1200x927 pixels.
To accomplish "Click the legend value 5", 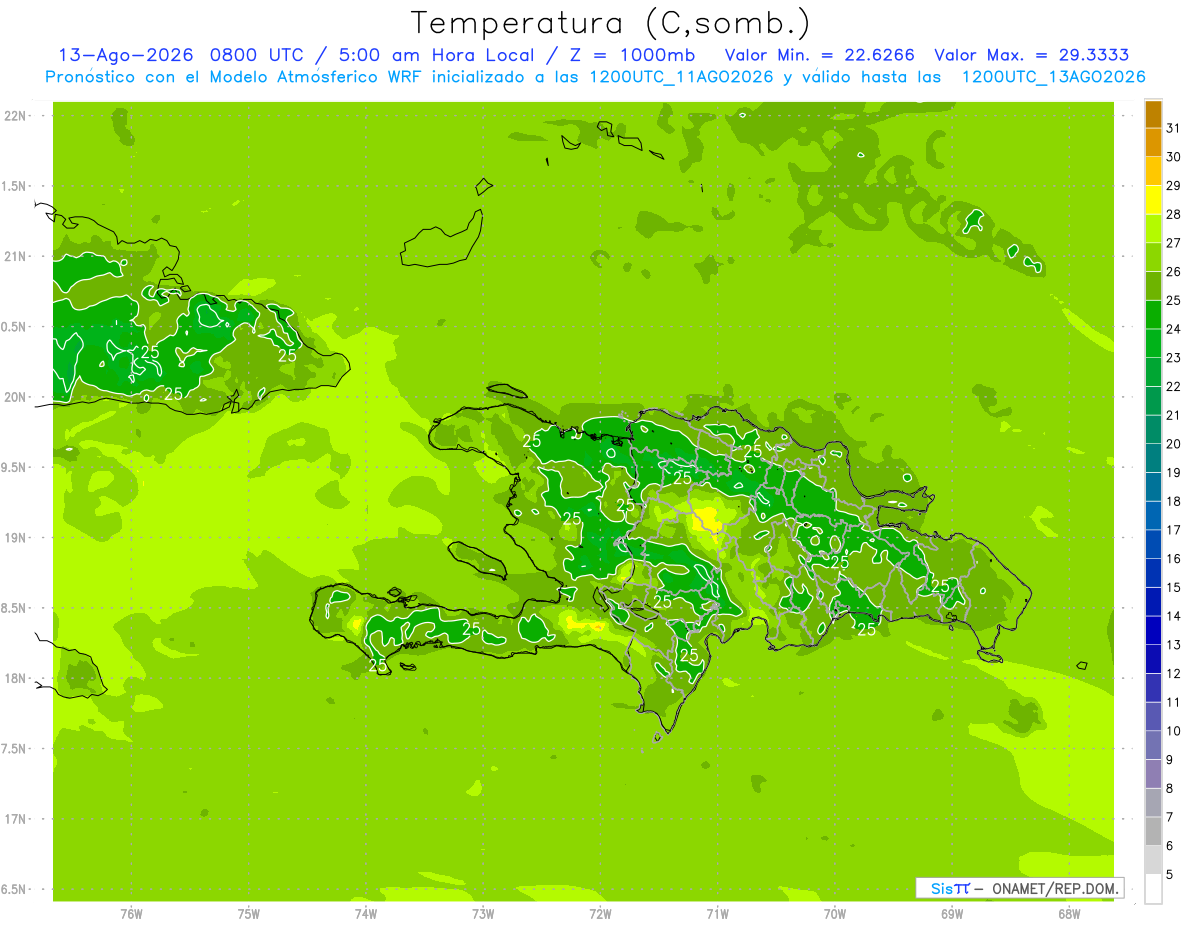I will coord(1171,875).
